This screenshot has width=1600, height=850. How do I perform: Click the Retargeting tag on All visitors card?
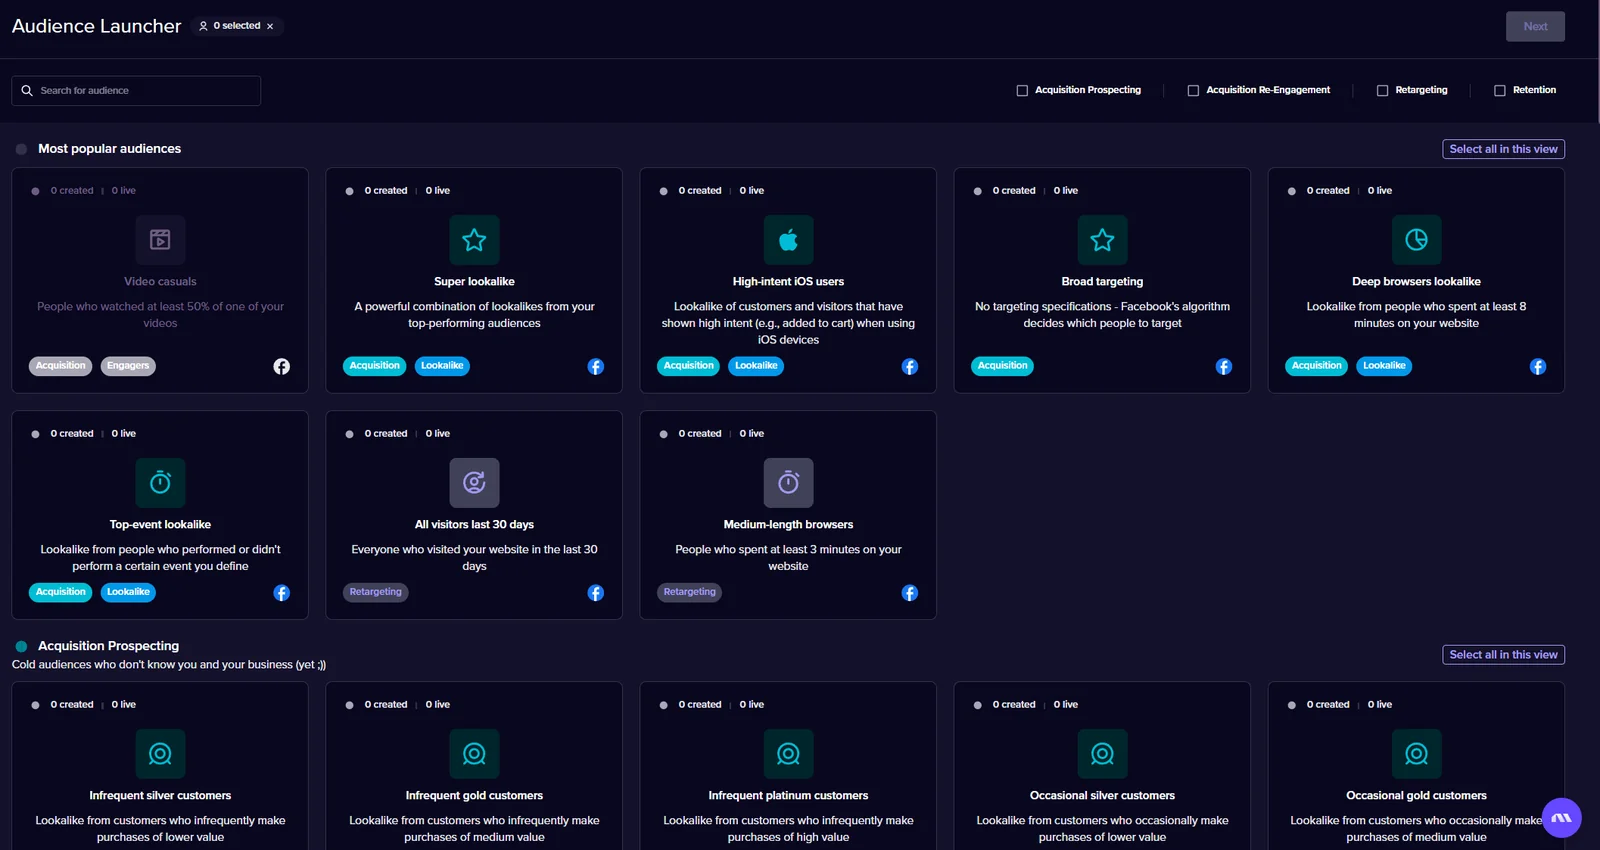pyautogui.click(x=376, y=592)
